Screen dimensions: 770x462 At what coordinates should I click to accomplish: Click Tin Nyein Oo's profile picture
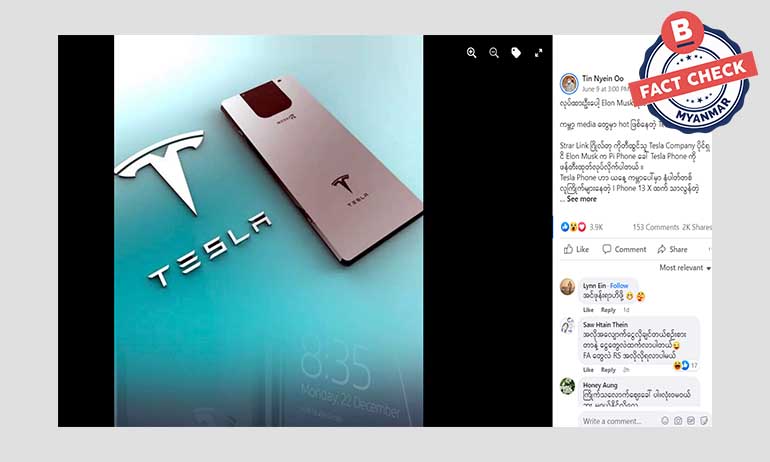[x=569, y=83]
